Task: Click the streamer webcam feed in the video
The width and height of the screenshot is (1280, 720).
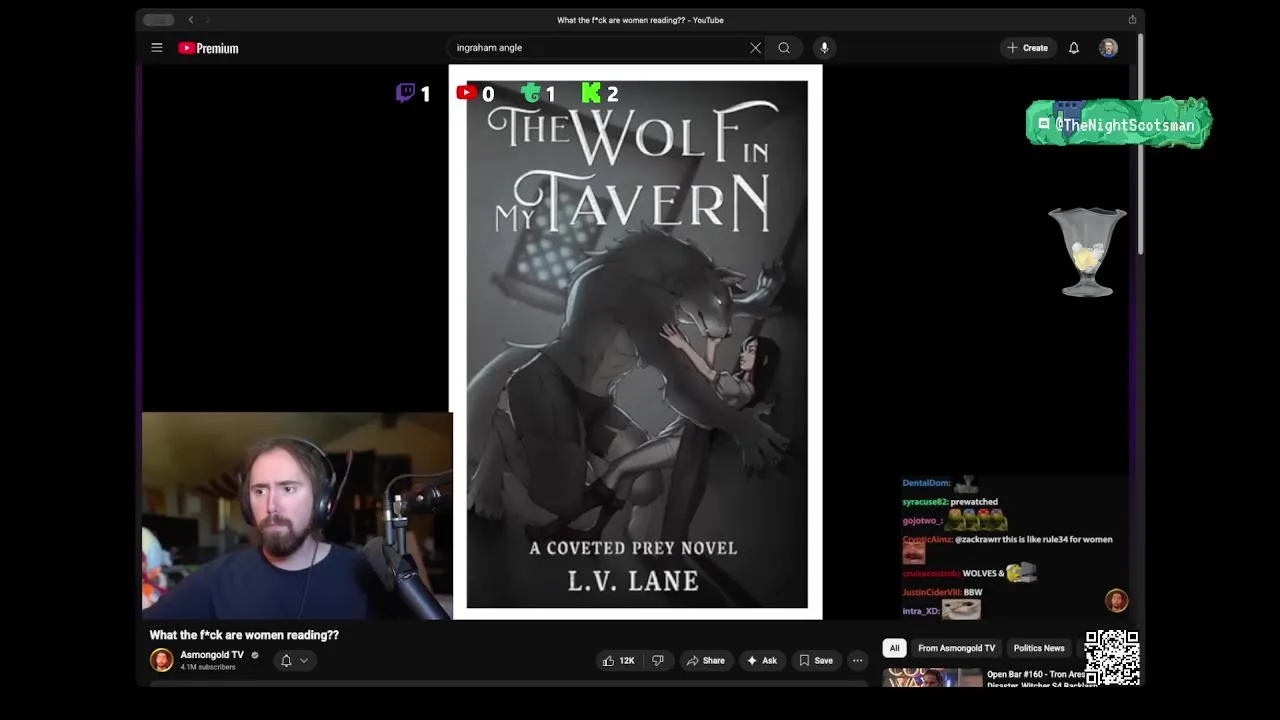Action: tap(297, 516)
